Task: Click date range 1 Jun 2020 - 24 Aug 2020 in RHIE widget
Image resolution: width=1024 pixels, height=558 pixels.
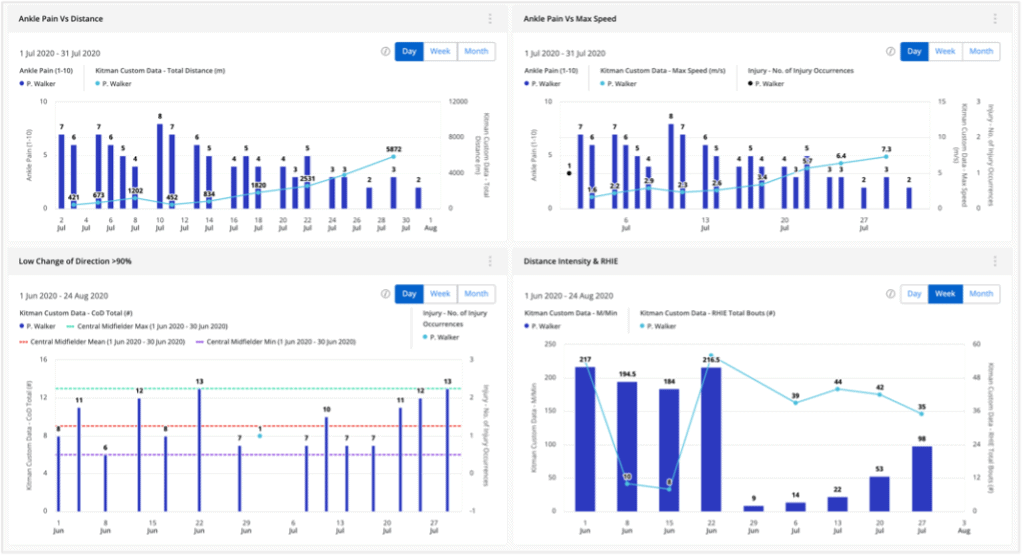Action: coord(568,296)
